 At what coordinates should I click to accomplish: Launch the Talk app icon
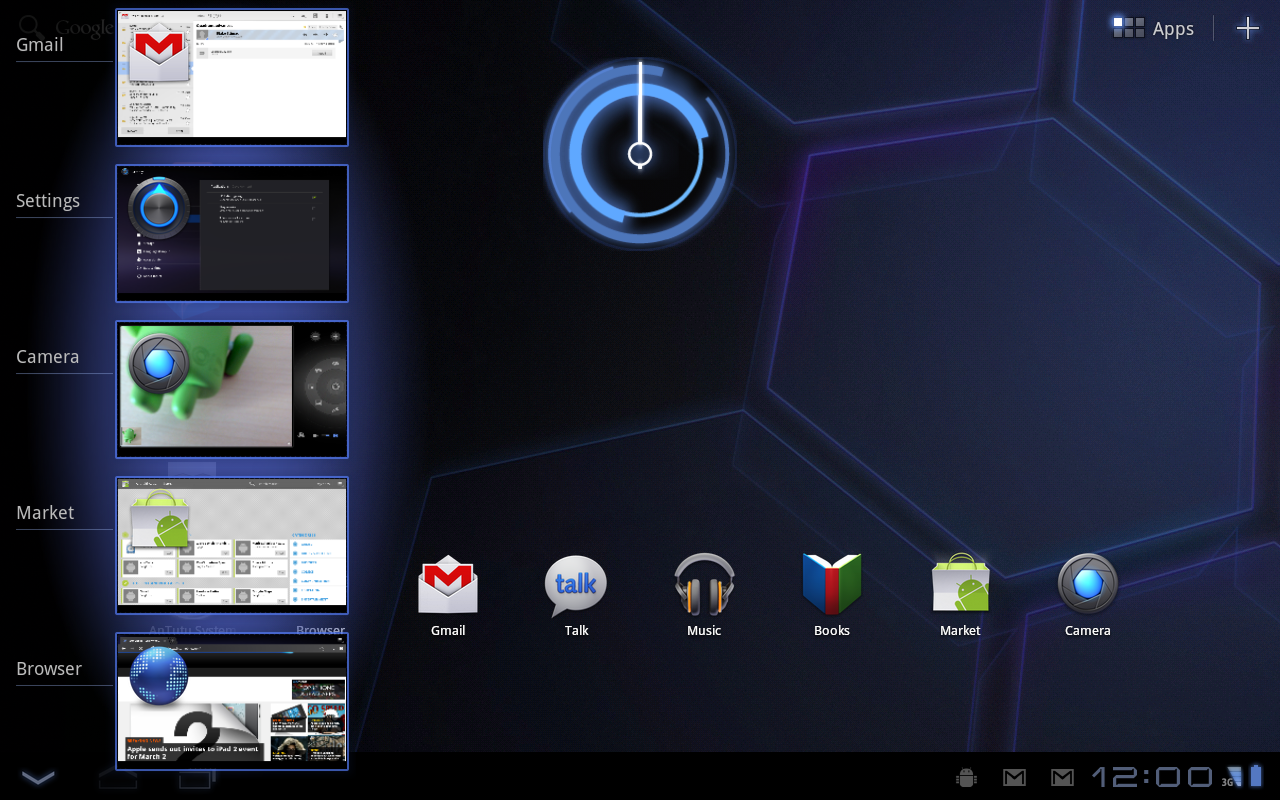pos(576,595)
